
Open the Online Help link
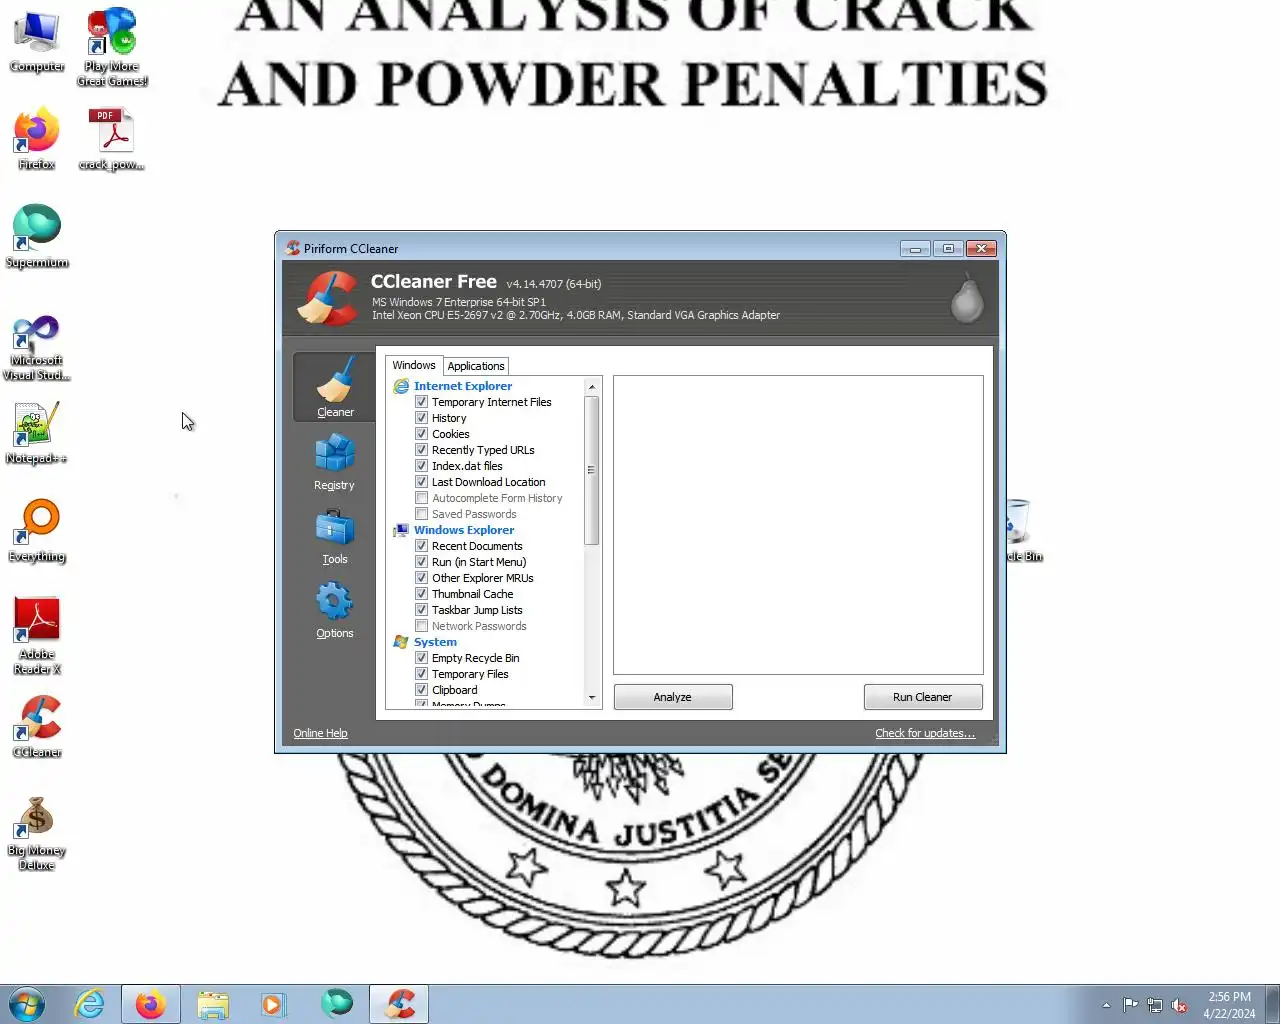(x=320, y=733)
